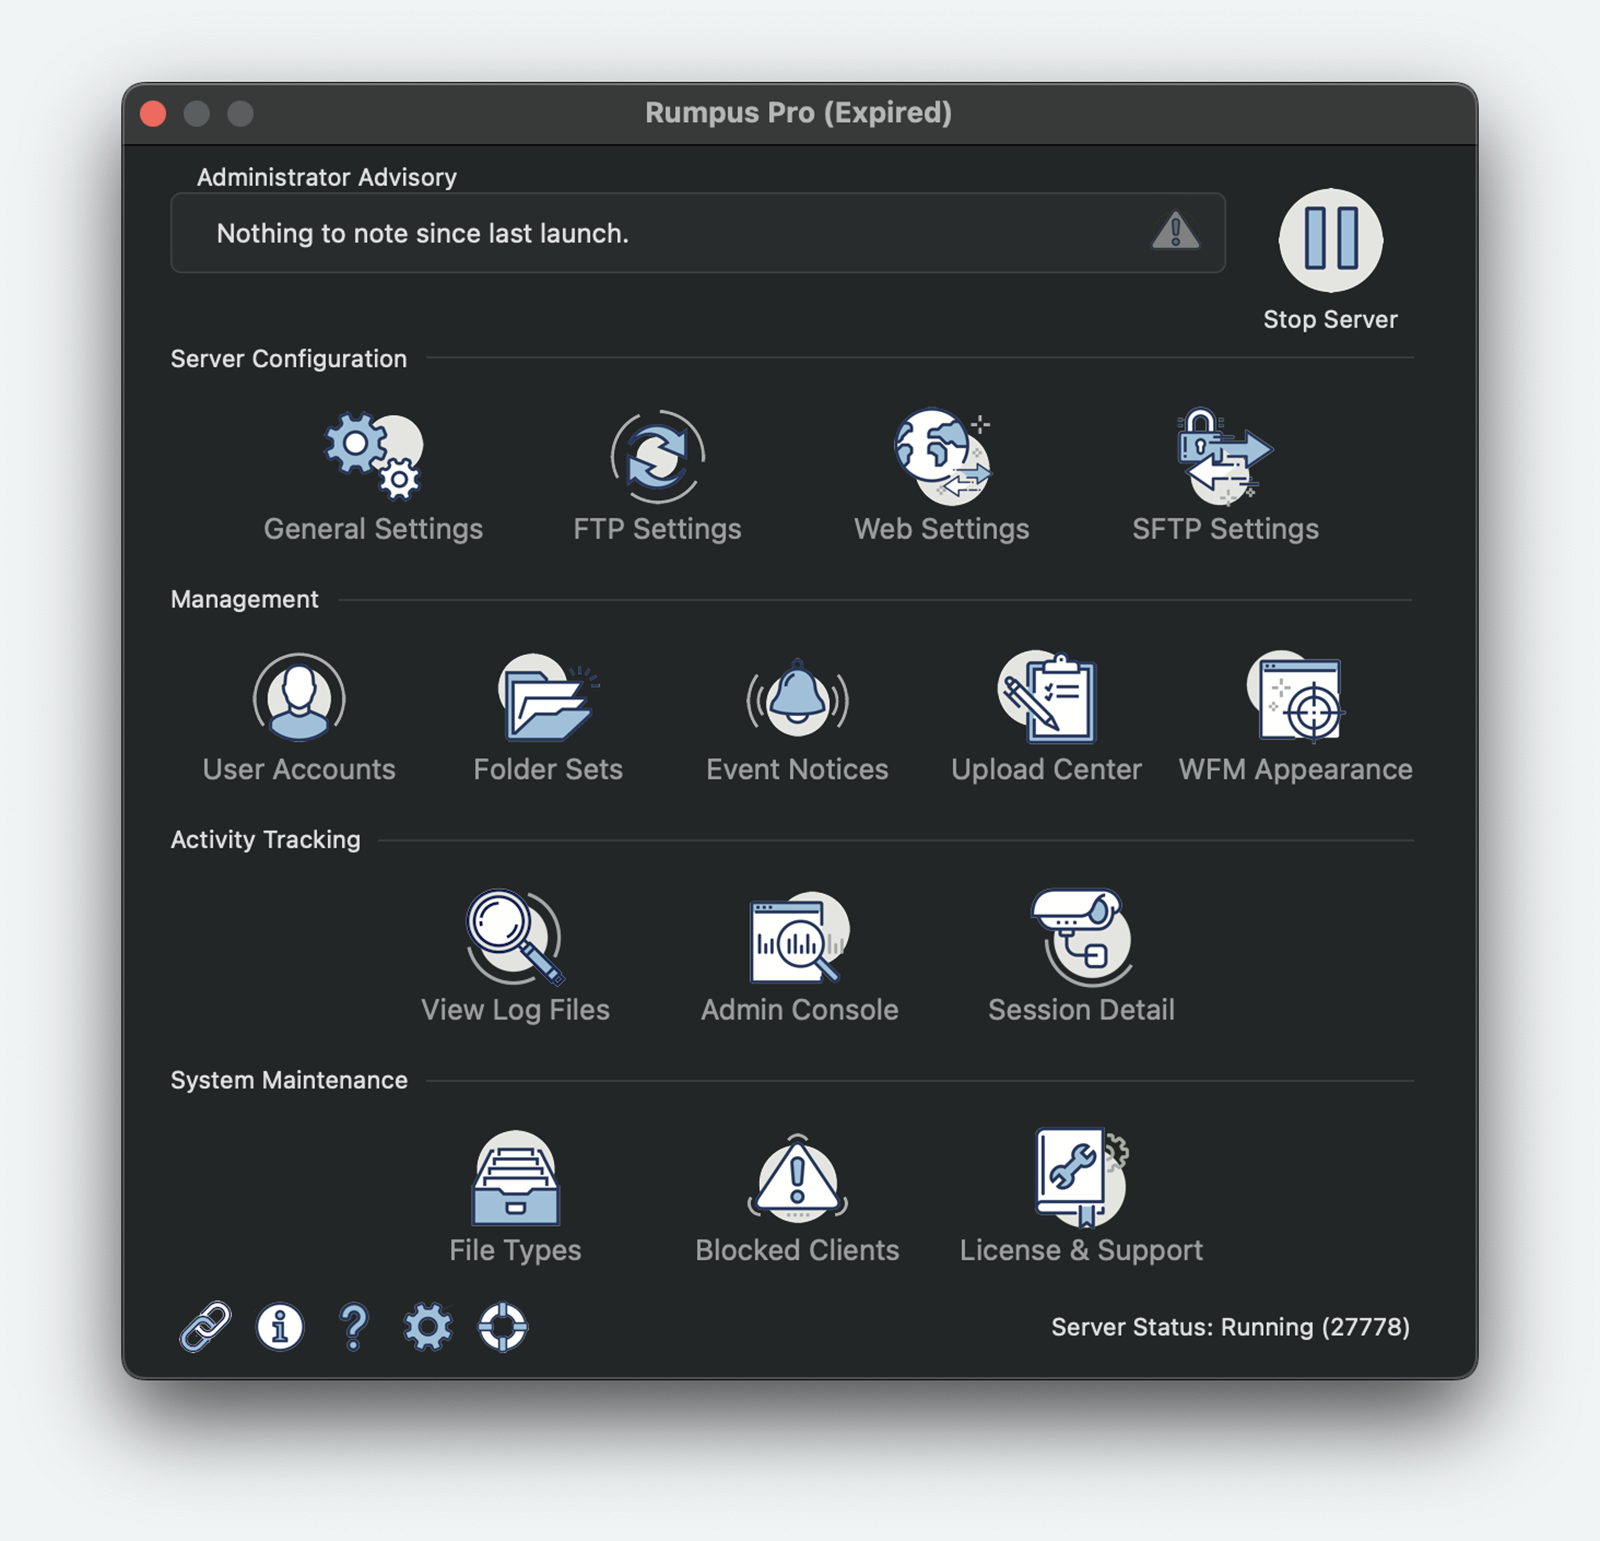Open General Settings gears icon
The image size is (1600, 1541).
coord(374,455)
